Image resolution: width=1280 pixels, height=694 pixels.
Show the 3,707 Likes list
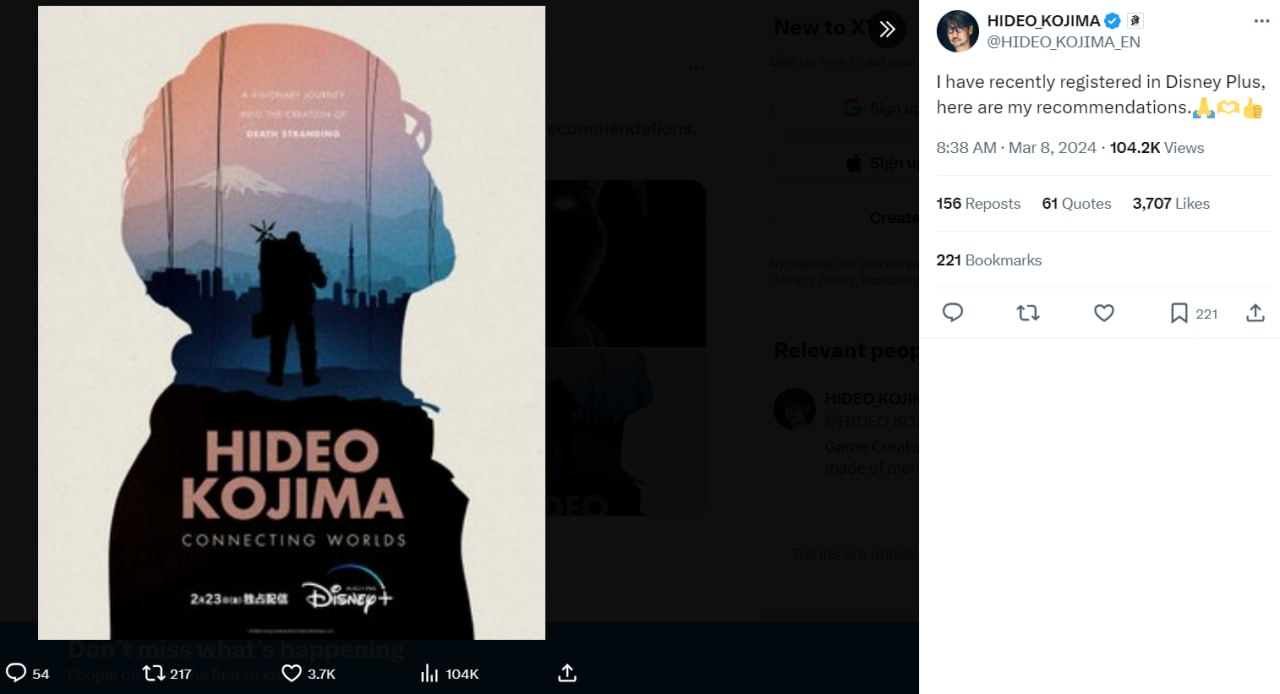[x=1171, y=204]
